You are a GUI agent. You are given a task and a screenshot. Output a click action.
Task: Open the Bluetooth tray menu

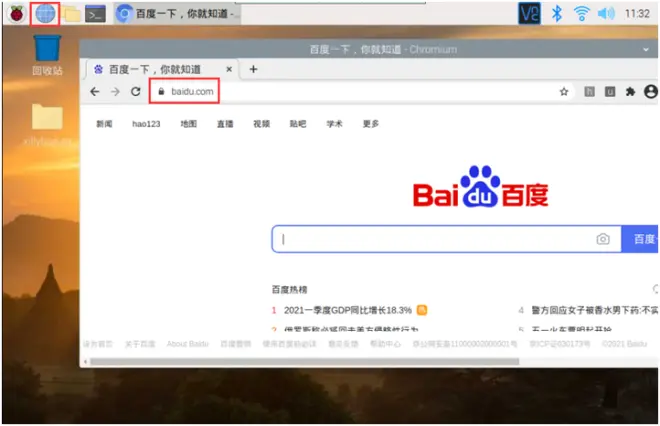point(556,14)
